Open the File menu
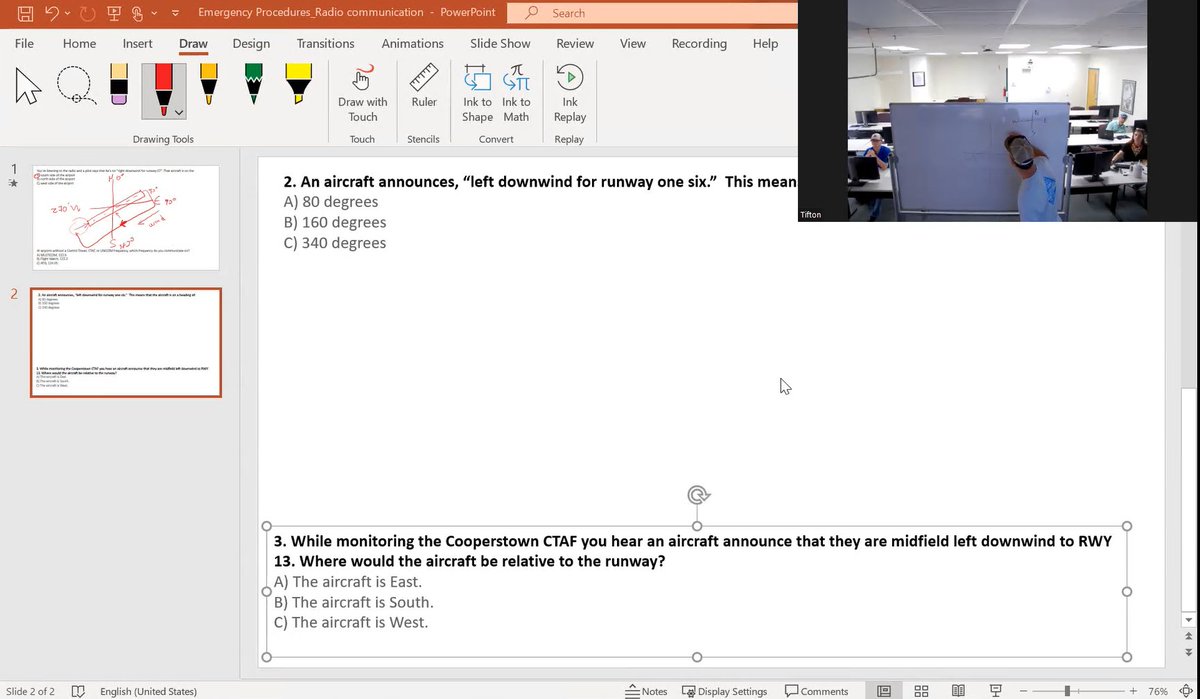Image resolution: width=1200 pixels, height=699 pixels. (24, 43)
